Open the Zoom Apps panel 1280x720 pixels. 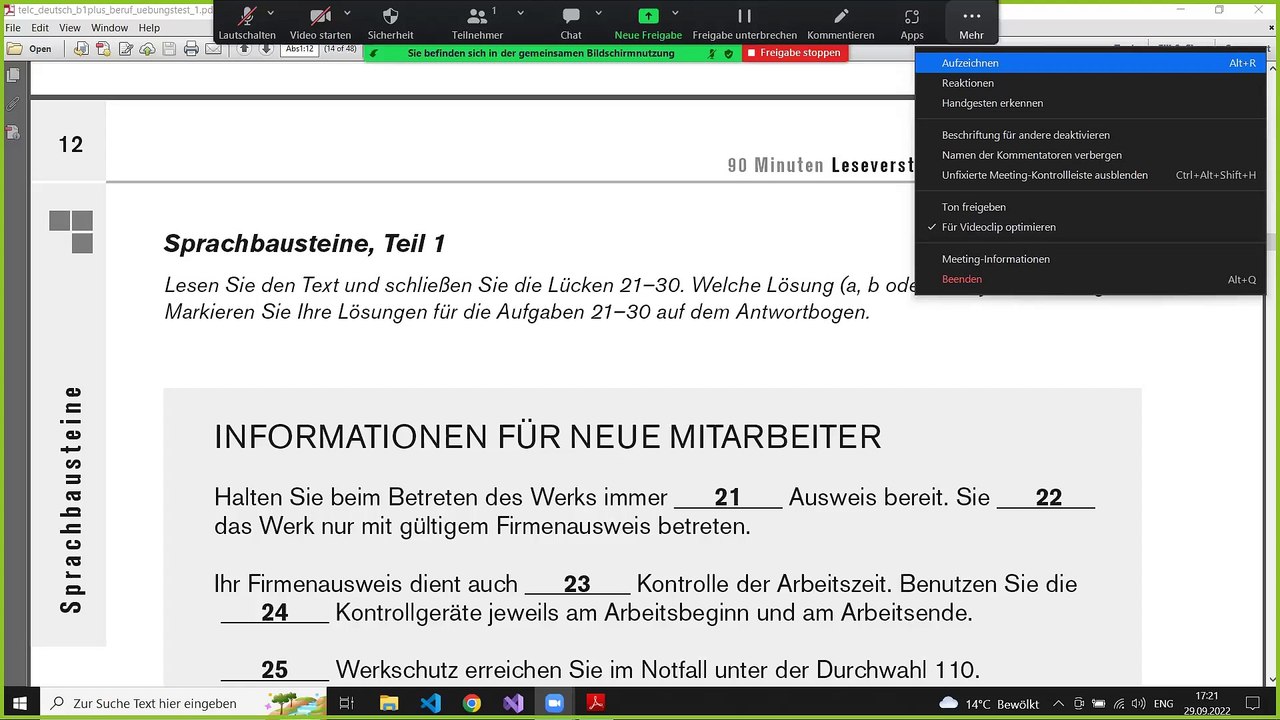coord(912,22)
